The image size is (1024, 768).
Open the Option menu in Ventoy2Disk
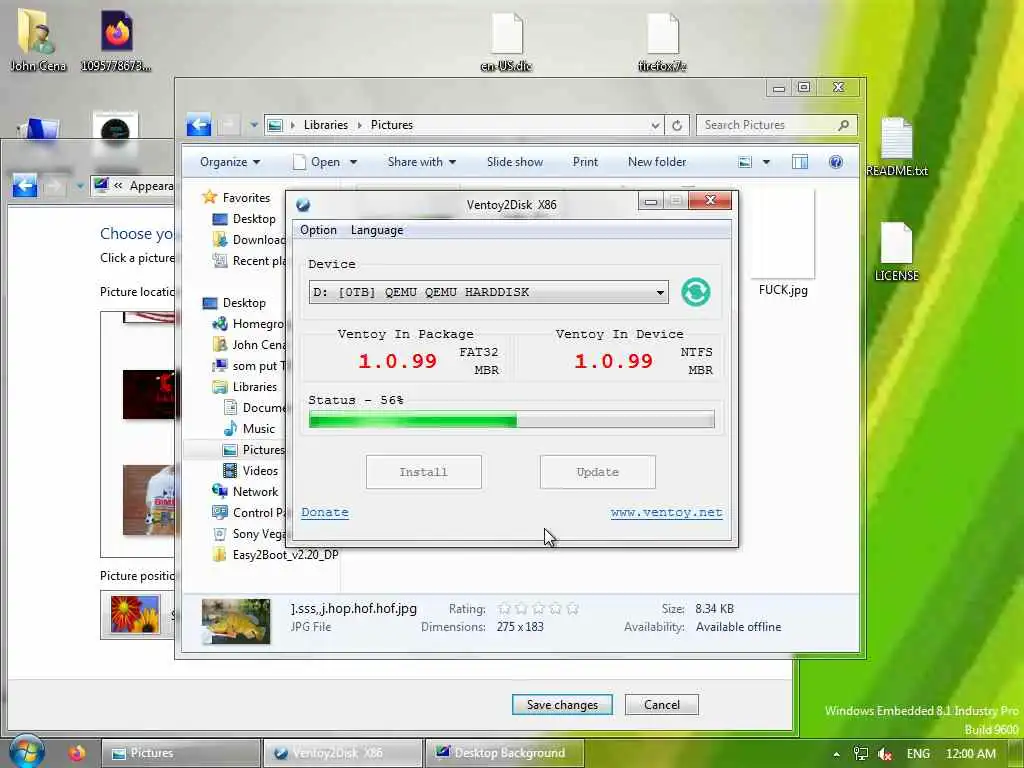(x=318, y=230)
